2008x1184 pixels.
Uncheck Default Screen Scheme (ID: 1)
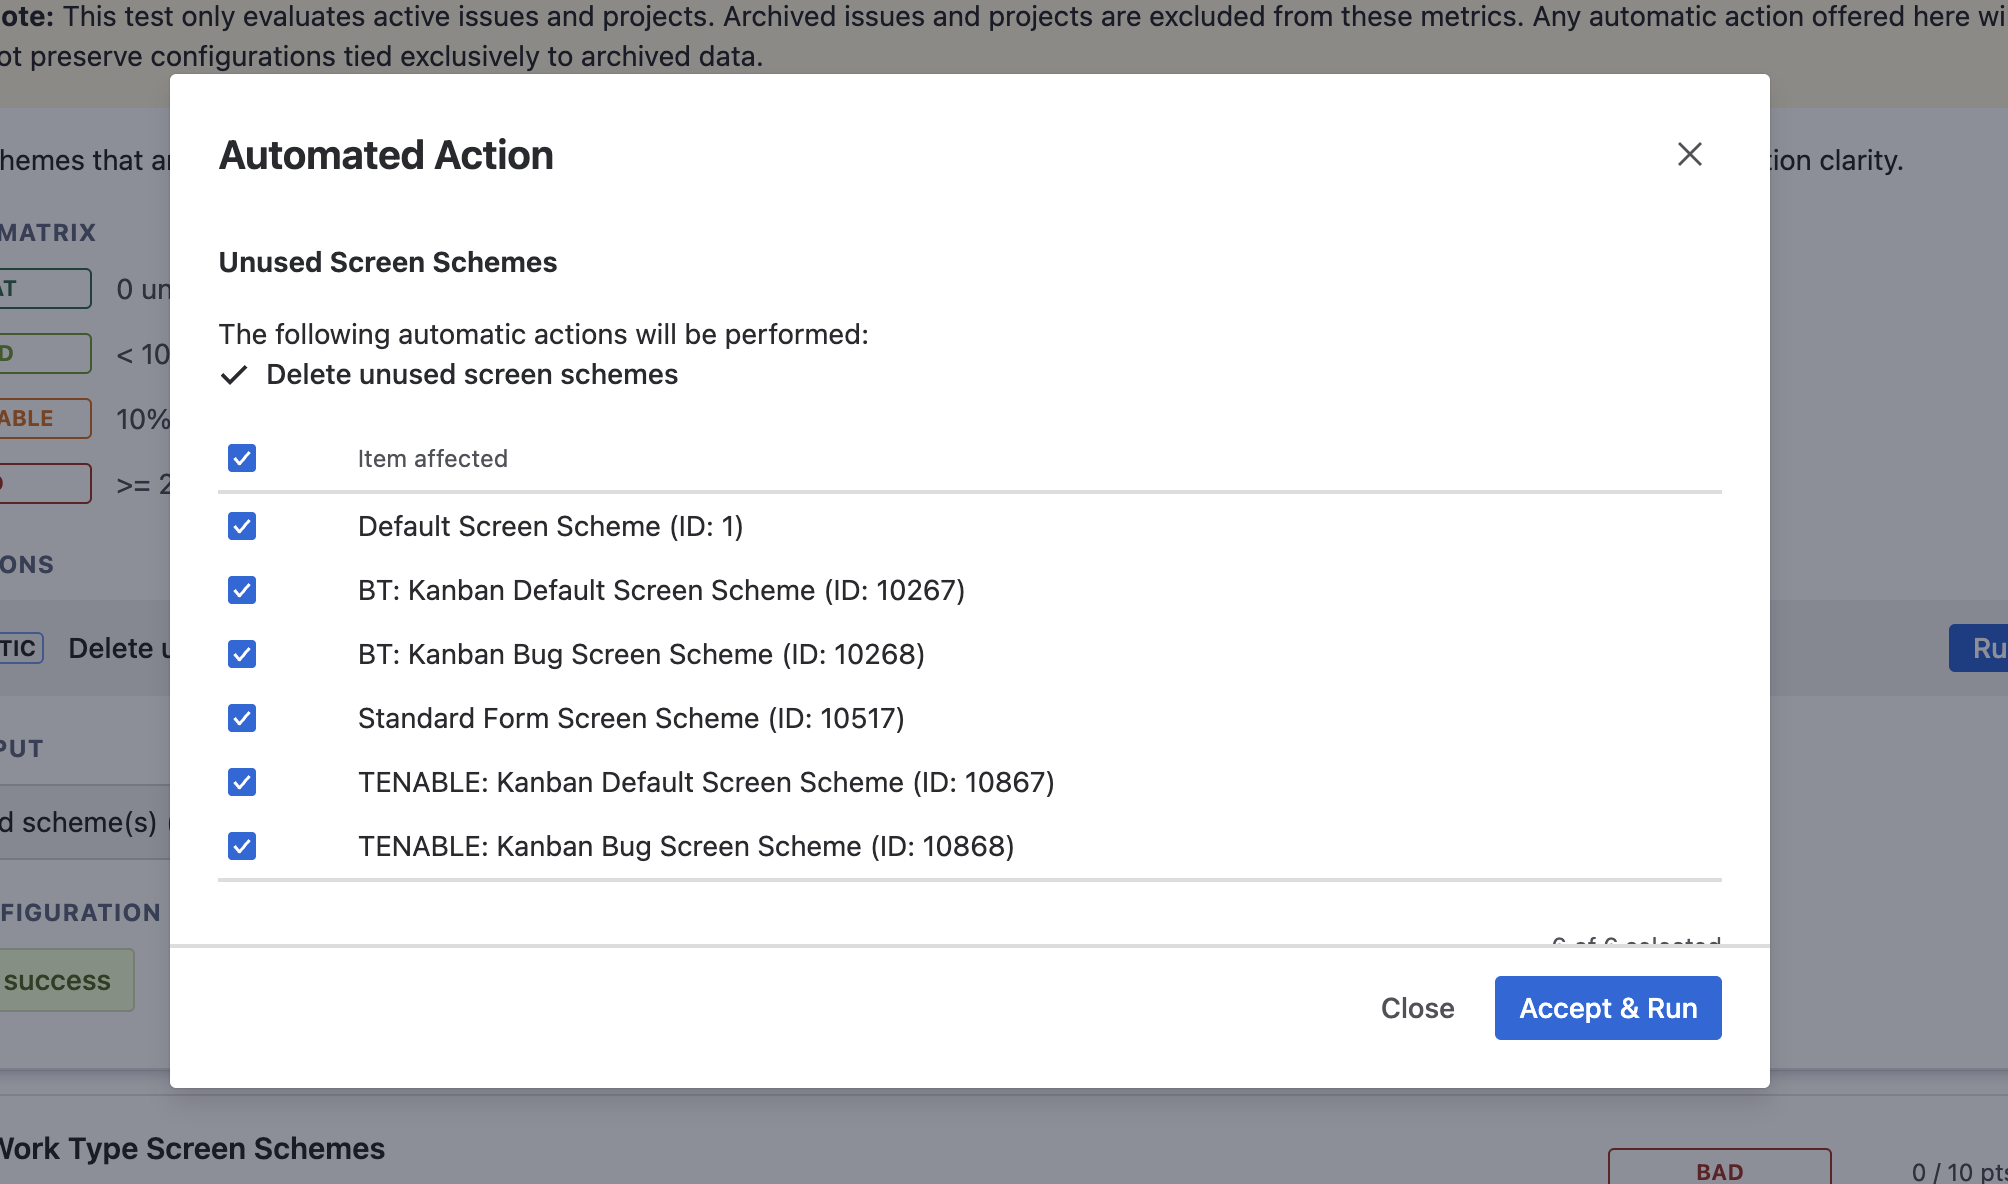242,526
